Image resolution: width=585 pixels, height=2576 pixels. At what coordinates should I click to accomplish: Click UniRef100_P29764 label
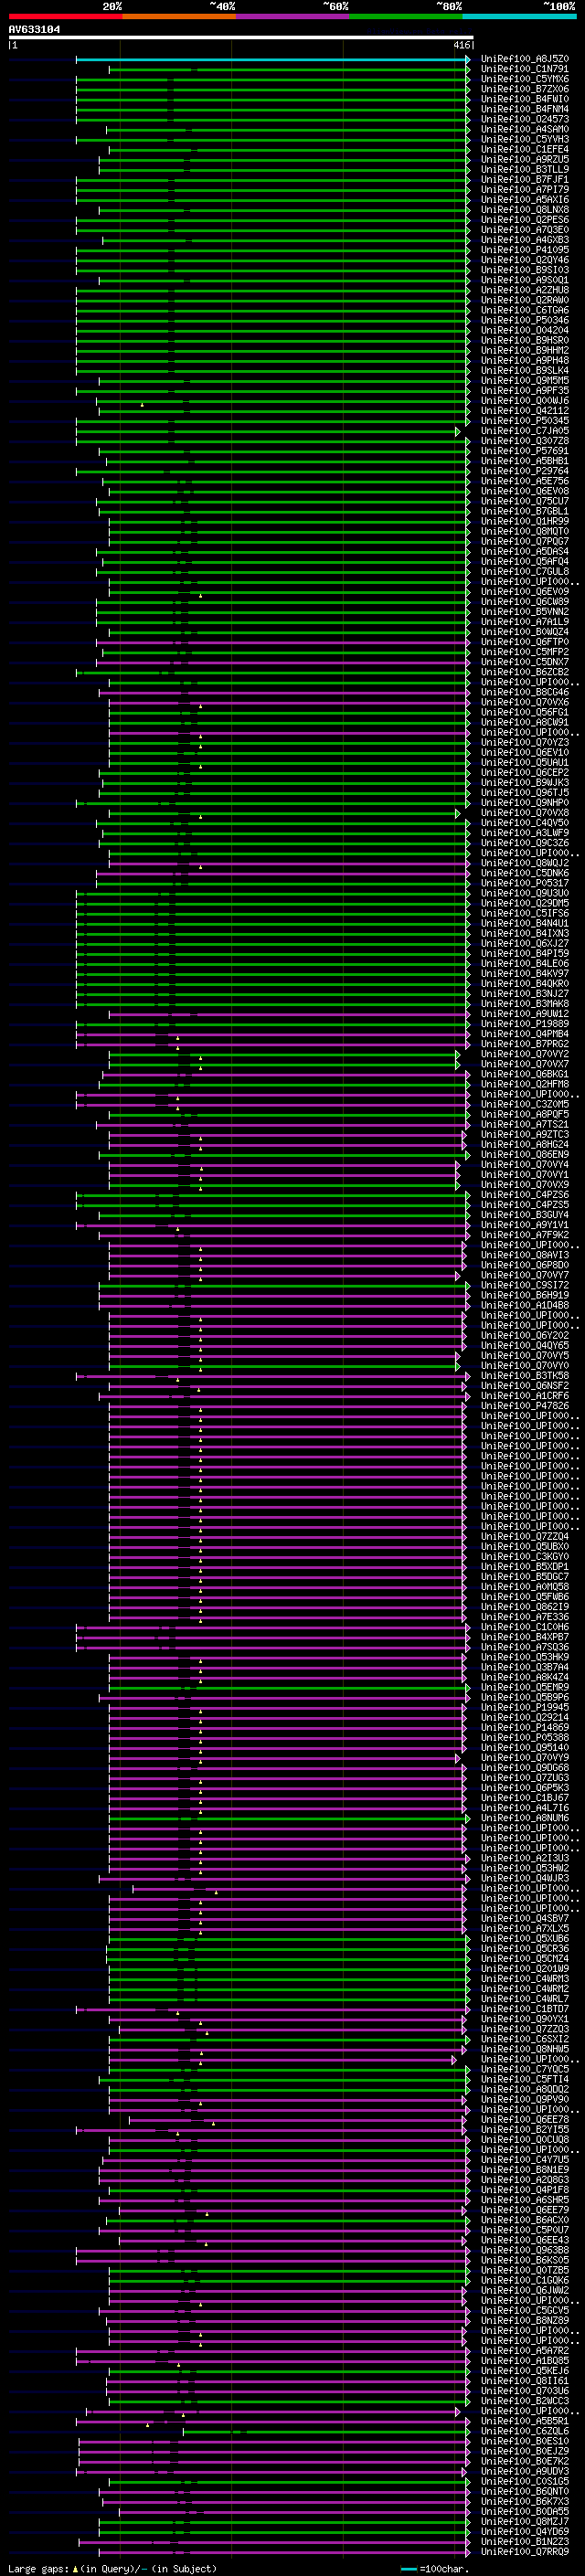(525, 471)
